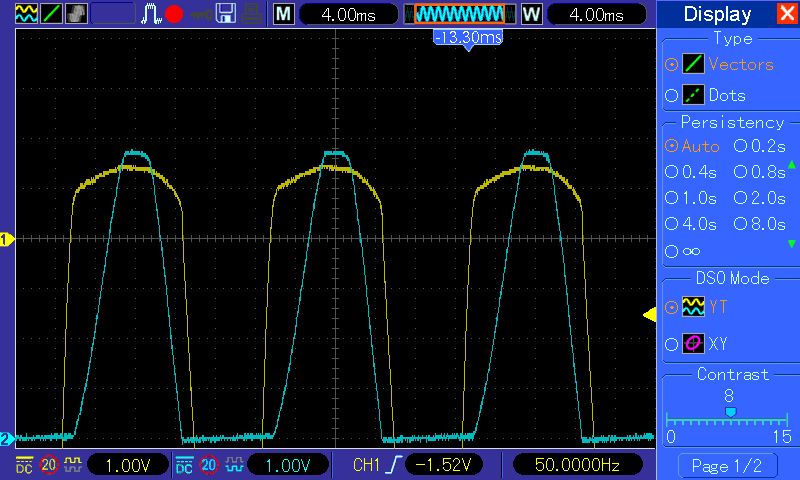800x480 pixels.
Task: Click the printer icon in top toolbar
Action: (254, 14)
